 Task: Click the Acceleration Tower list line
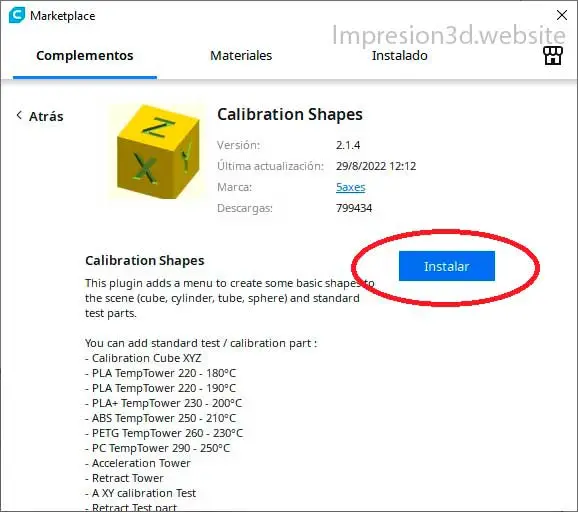[x=138, y=463]
